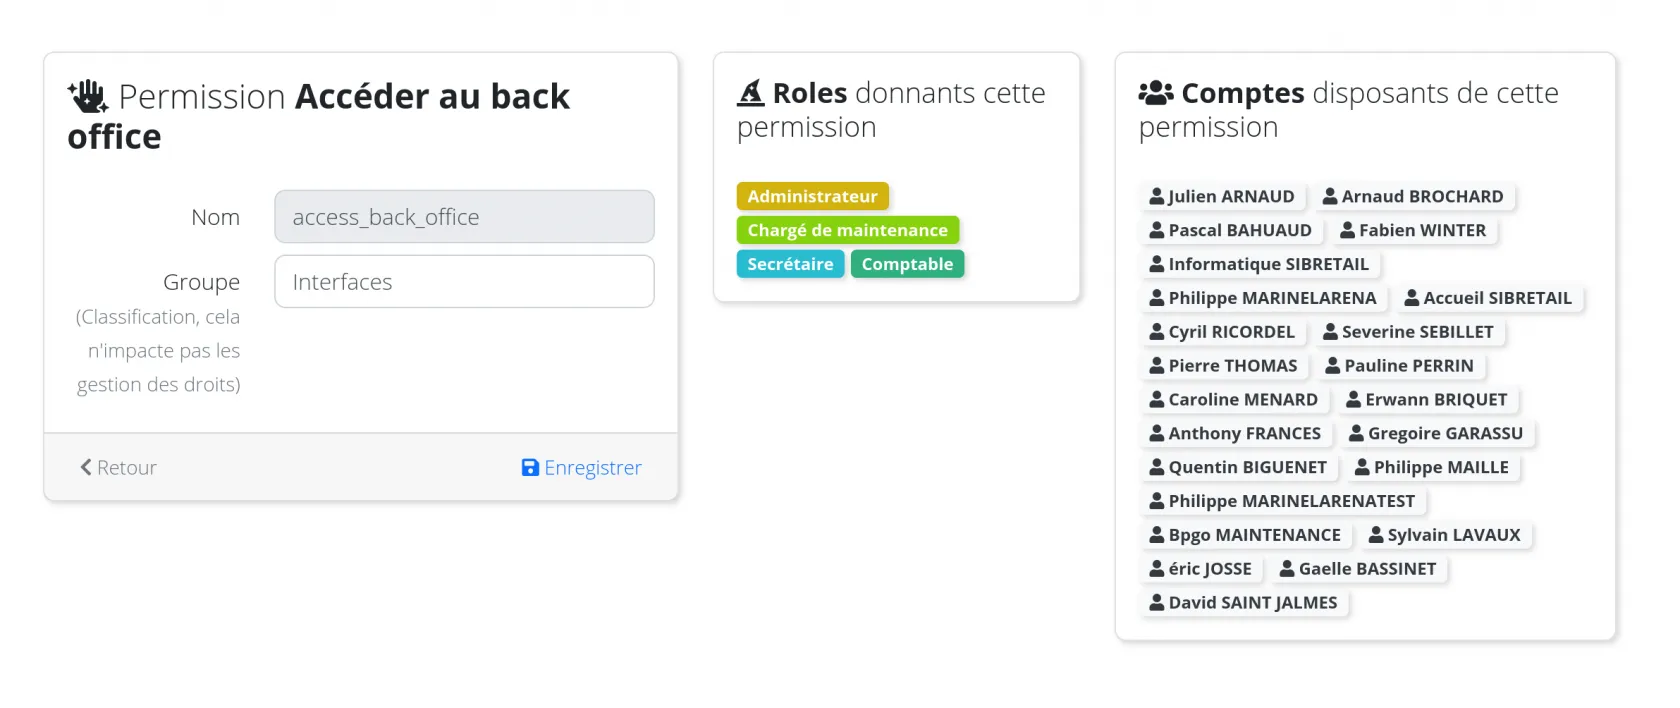Open the Chargé de maintenance role badge
Screen dimensions: 1680x708
click(847, 231)
